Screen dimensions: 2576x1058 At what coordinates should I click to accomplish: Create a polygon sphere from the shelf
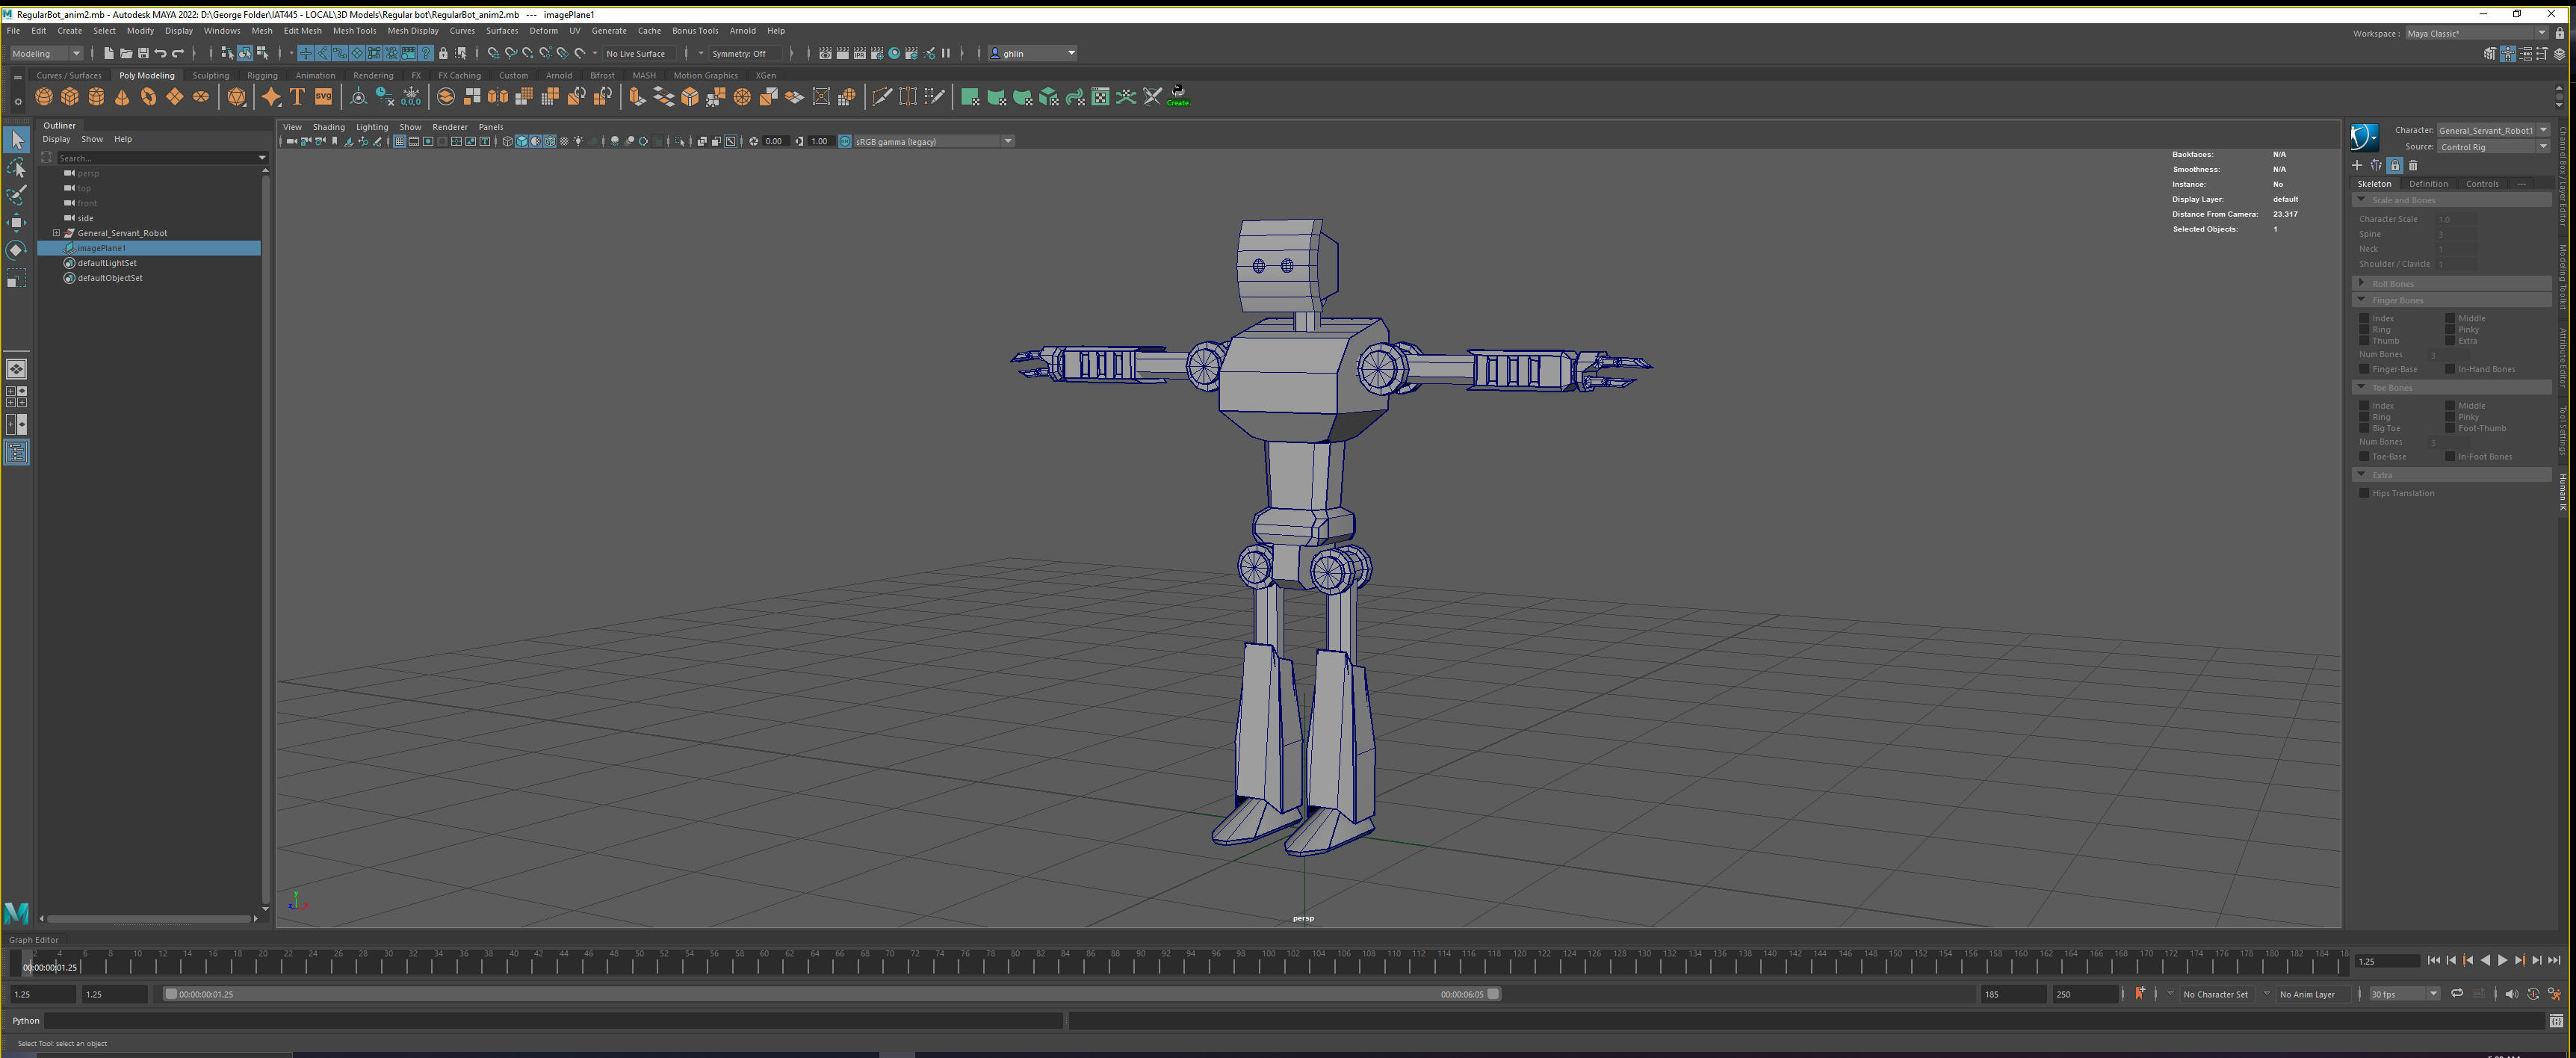pos(44,97)
